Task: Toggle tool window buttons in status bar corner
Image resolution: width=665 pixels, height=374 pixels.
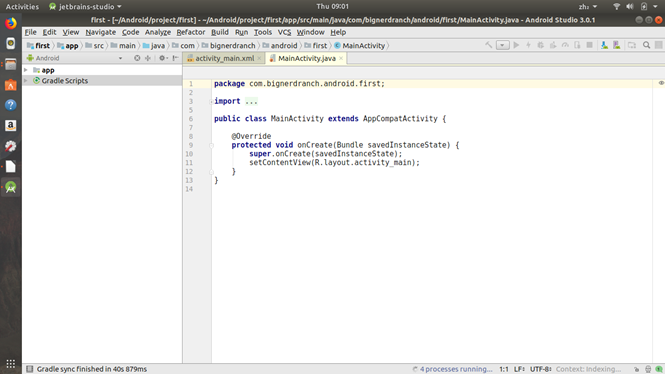Action: [30, 369]
